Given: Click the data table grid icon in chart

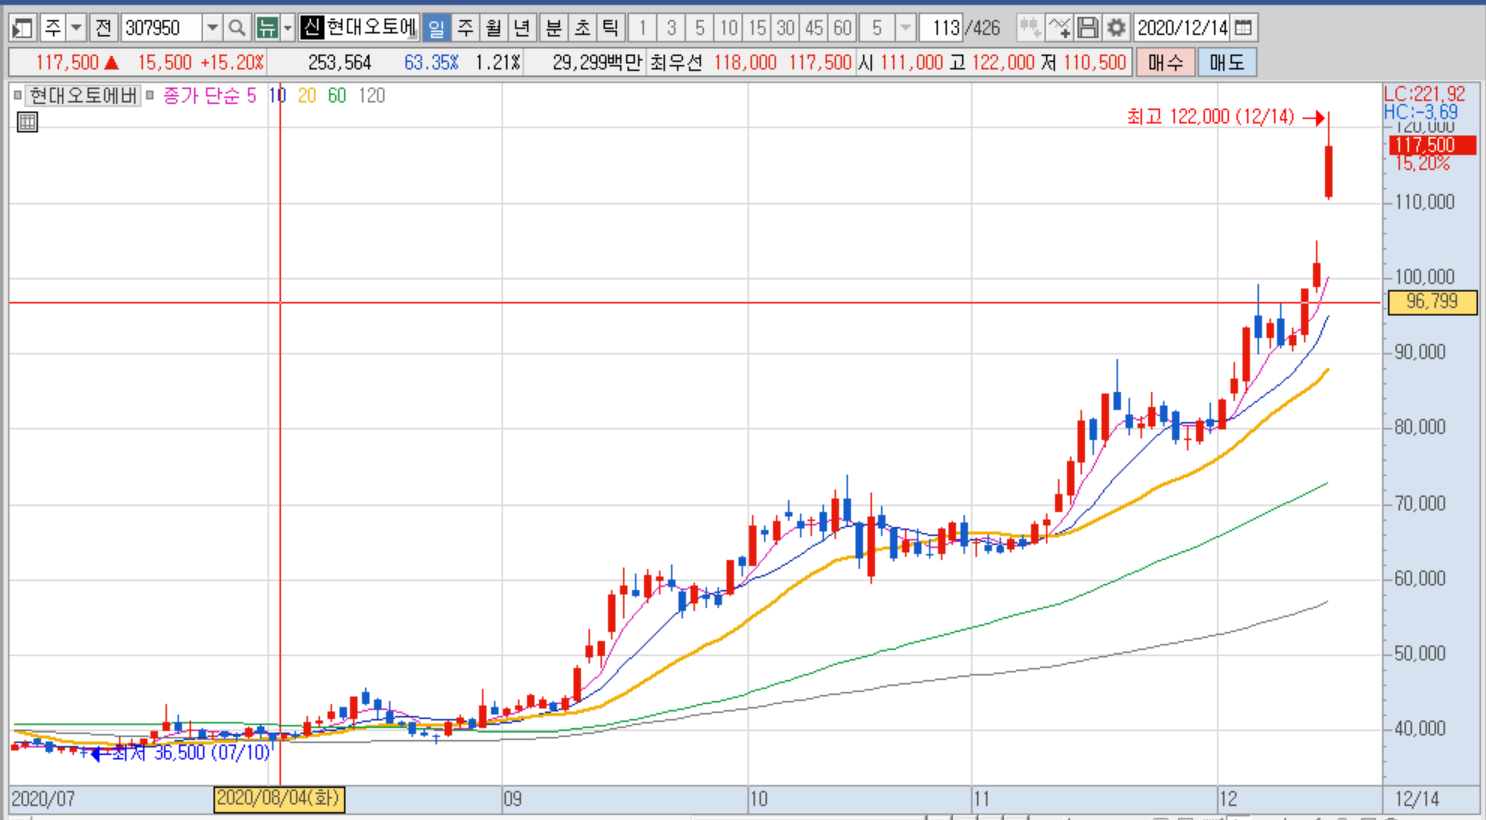Looking at the screenshot, I should [x=27, y=122].
